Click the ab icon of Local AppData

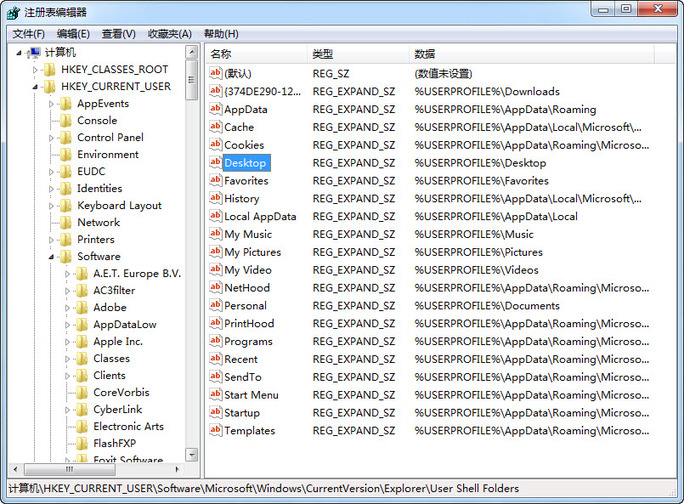click(215, 216)
